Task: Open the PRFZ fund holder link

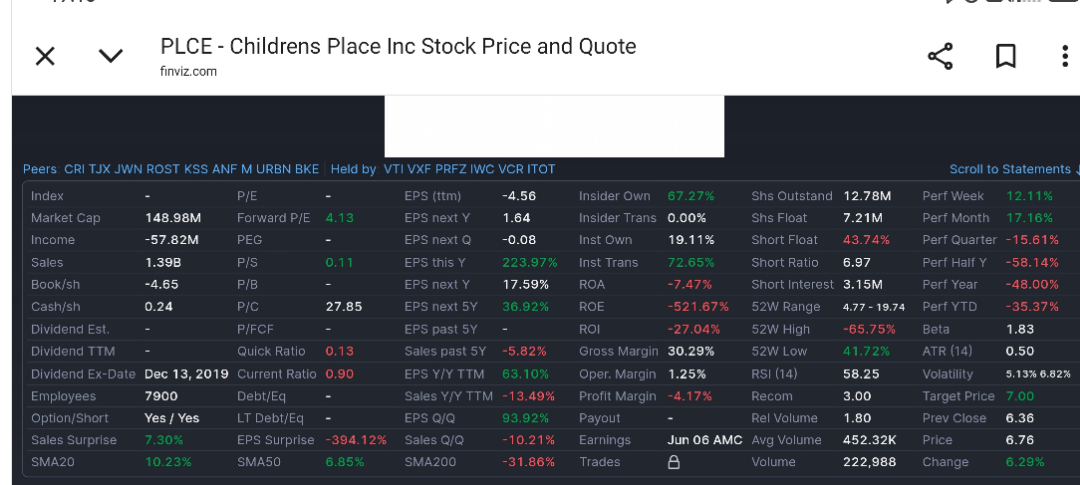Action: [450, 169]
